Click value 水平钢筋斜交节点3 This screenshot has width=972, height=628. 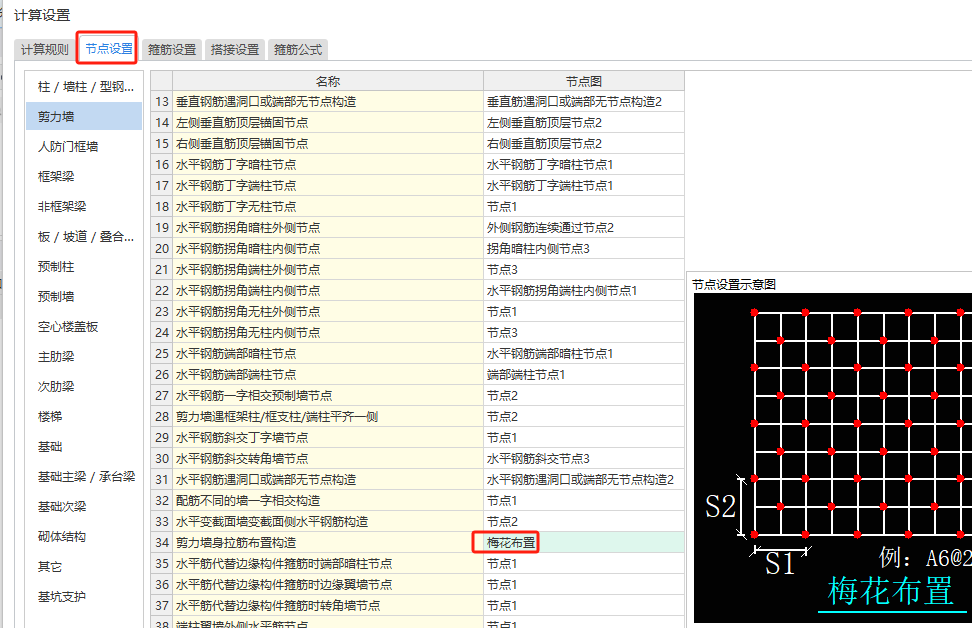click(584, 459)
